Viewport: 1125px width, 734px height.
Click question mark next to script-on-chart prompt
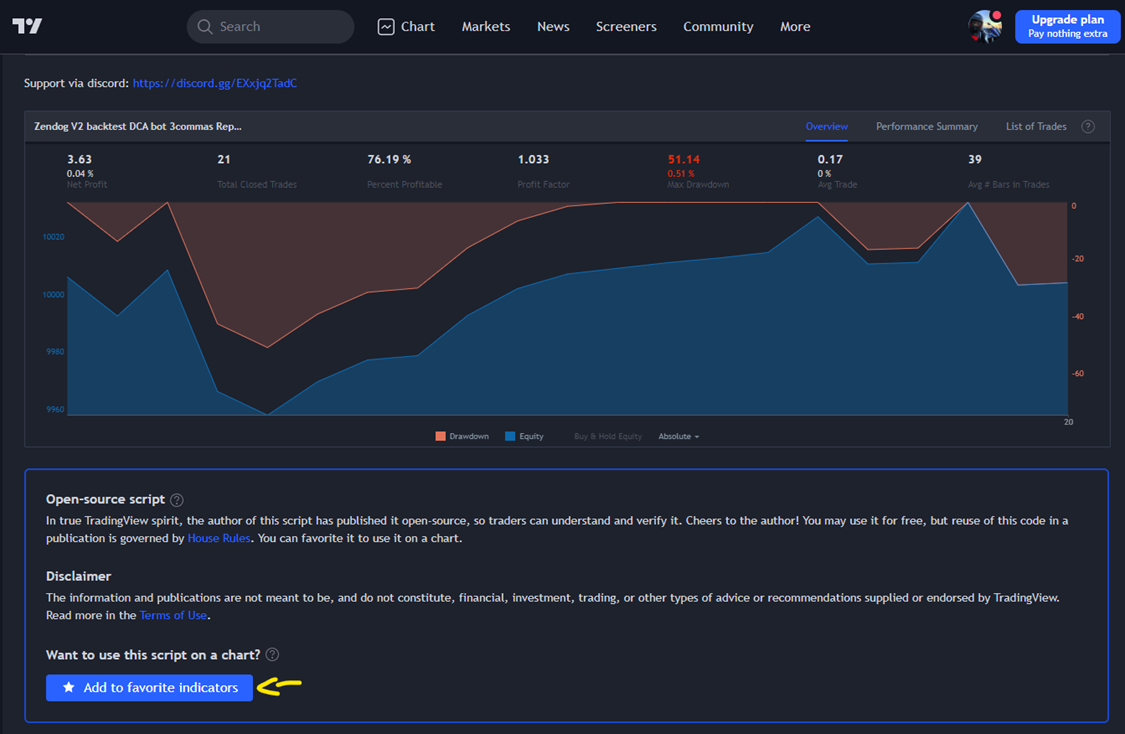tap(271, 654)
